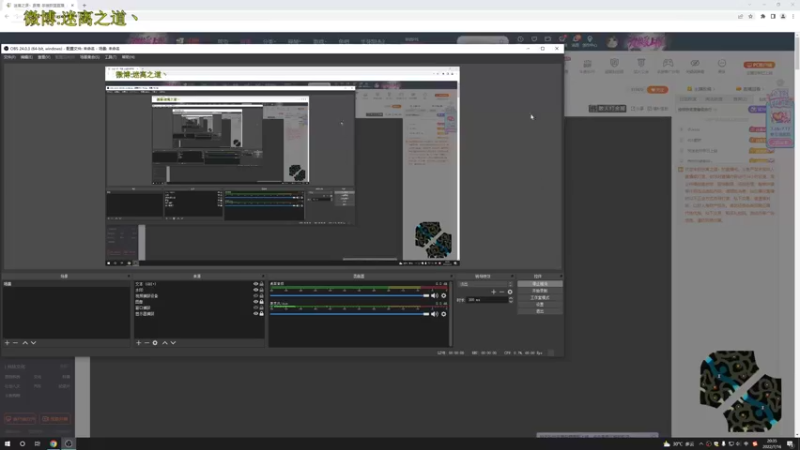
Task: Click the location pin icon in site header
Action: 590,39
